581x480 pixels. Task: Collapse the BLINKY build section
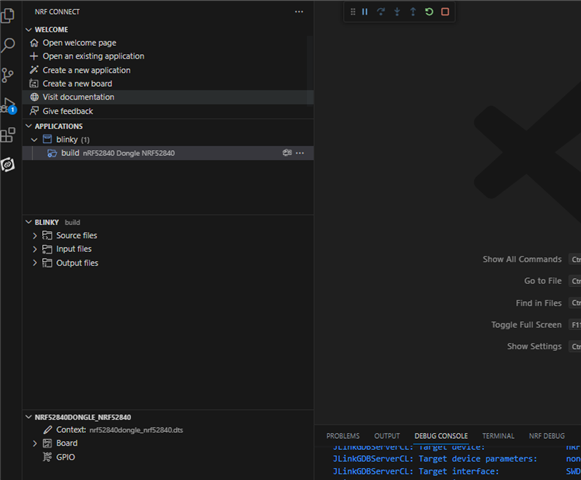(x=29, y=222)
